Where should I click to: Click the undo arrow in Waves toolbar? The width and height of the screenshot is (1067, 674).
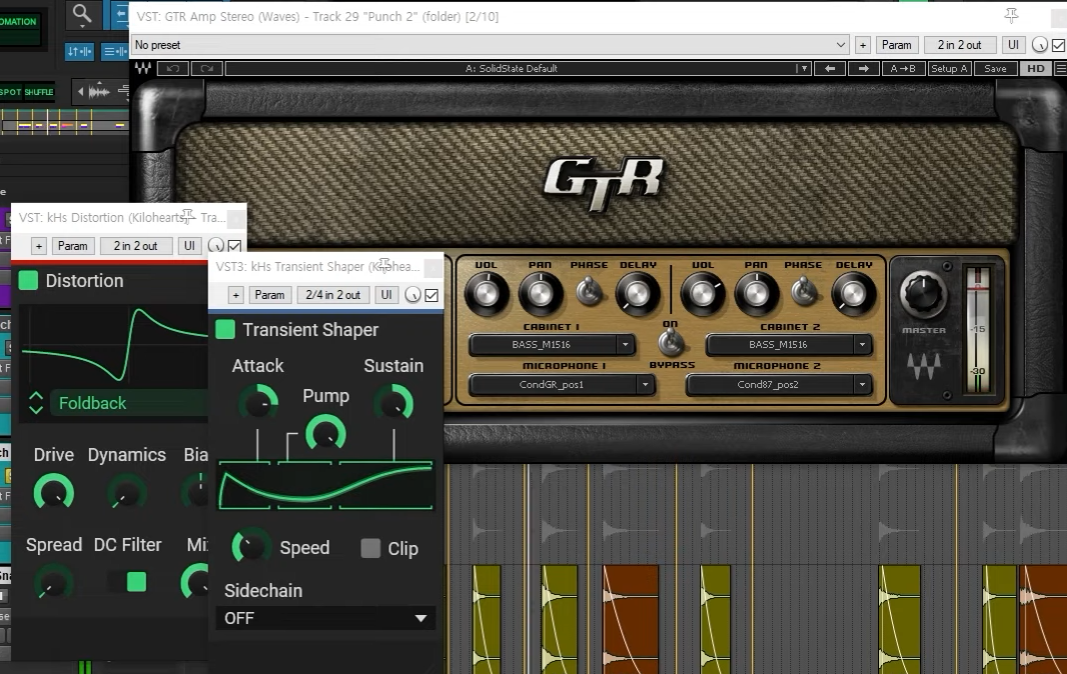click(x=173, y=68)
